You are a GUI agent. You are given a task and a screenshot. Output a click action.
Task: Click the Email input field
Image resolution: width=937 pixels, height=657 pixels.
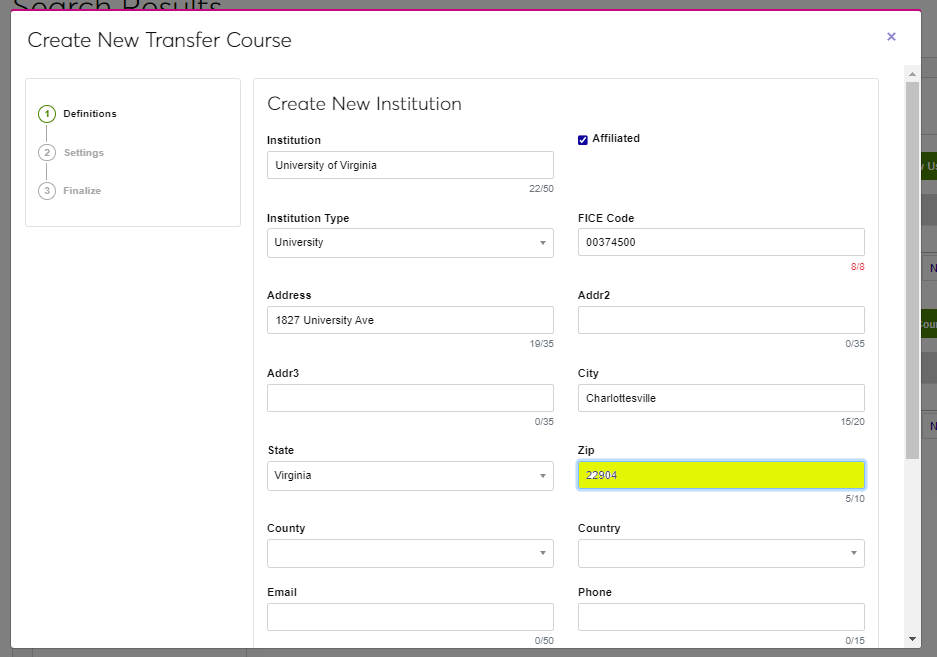(410, 617)
